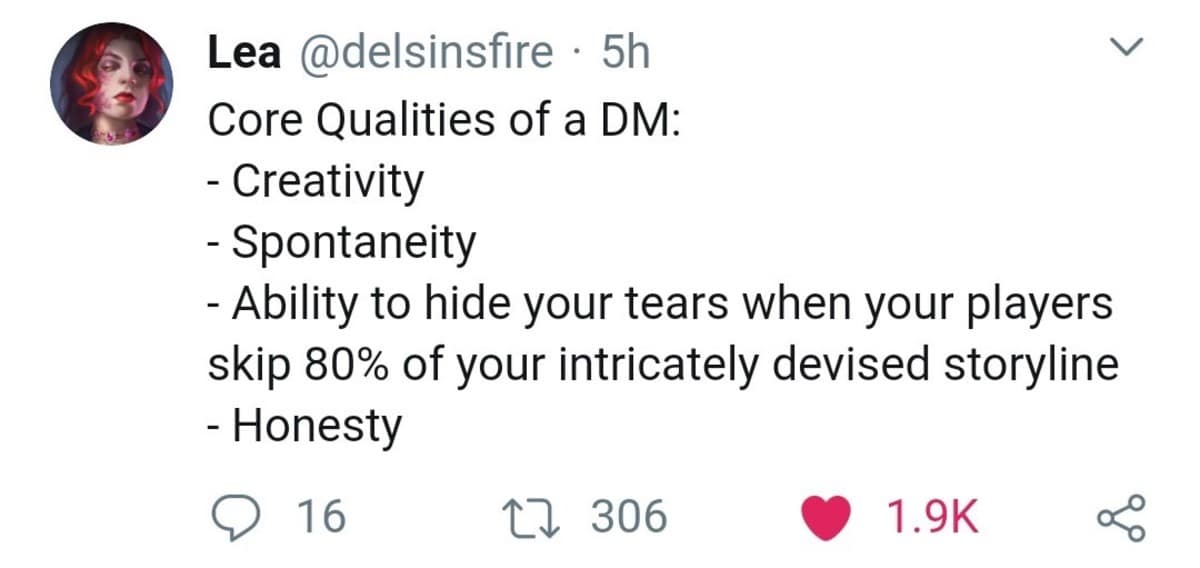Click the reply speech bubble icon
The width and height of the screenshot is (1200, 568).
231,516
